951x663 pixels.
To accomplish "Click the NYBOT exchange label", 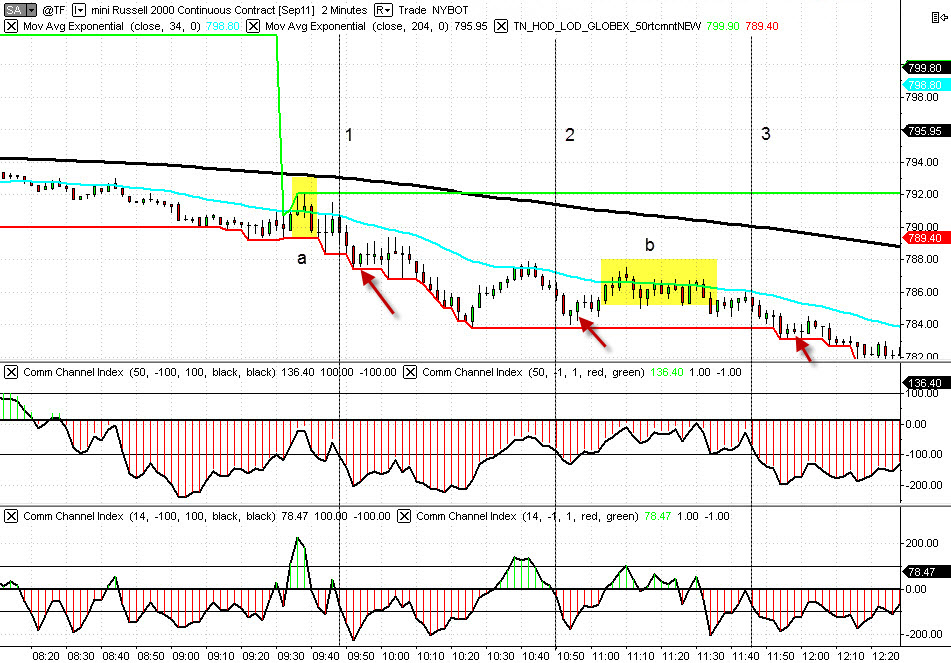I will click(450, 10).
